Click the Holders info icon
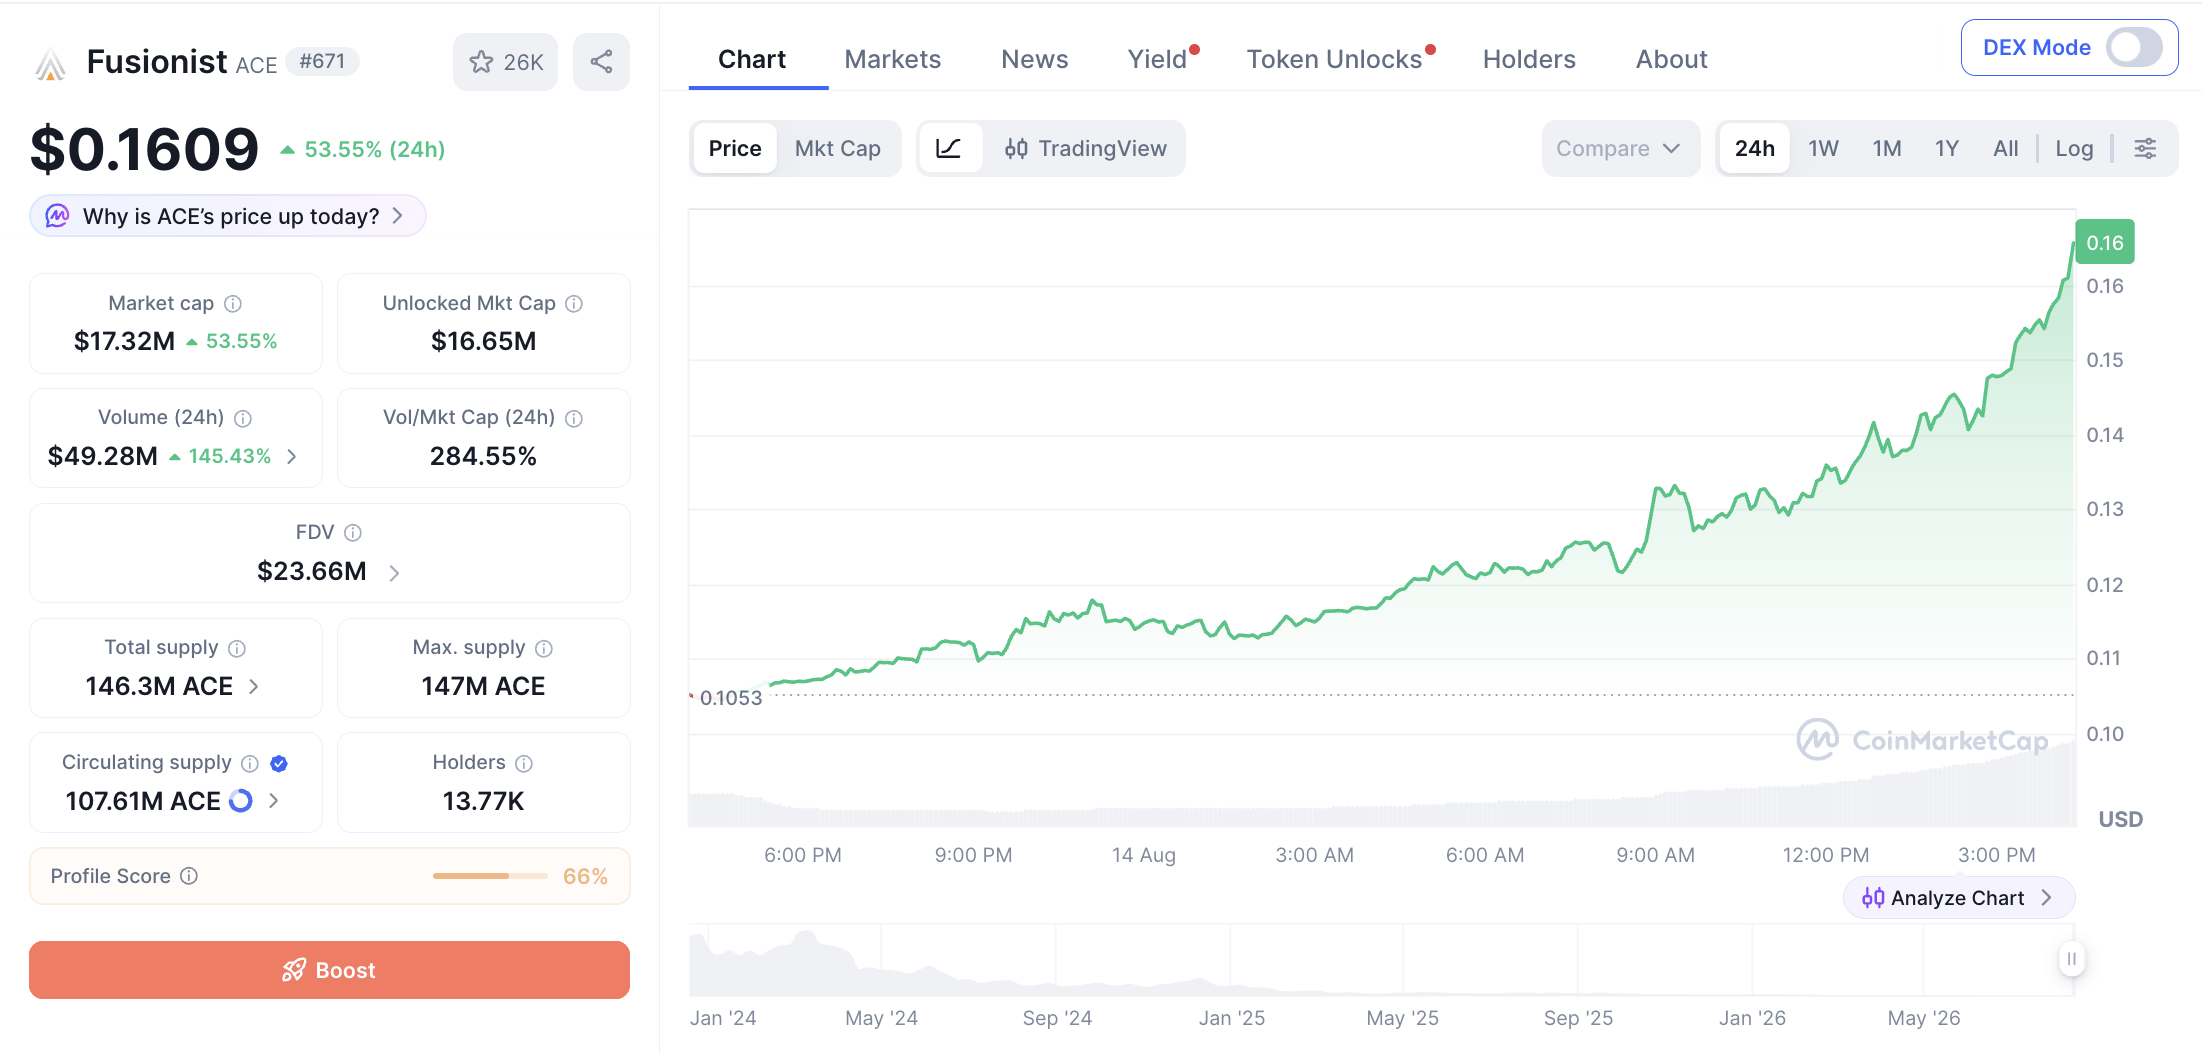 [x=524, y=763]
